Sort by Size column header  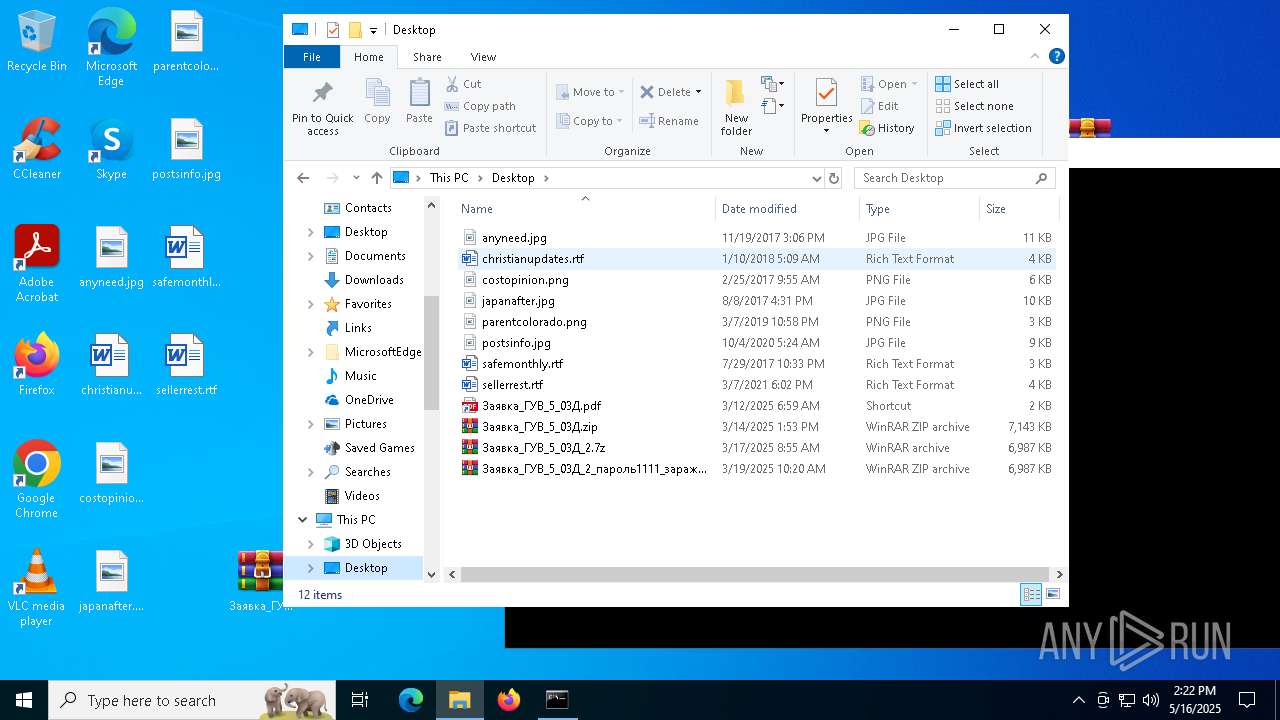point(1018,209)
